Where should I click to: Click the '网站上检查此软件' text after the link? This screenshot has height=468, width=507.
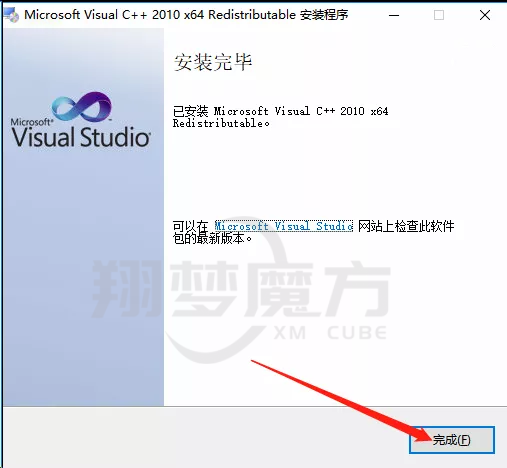406,226
